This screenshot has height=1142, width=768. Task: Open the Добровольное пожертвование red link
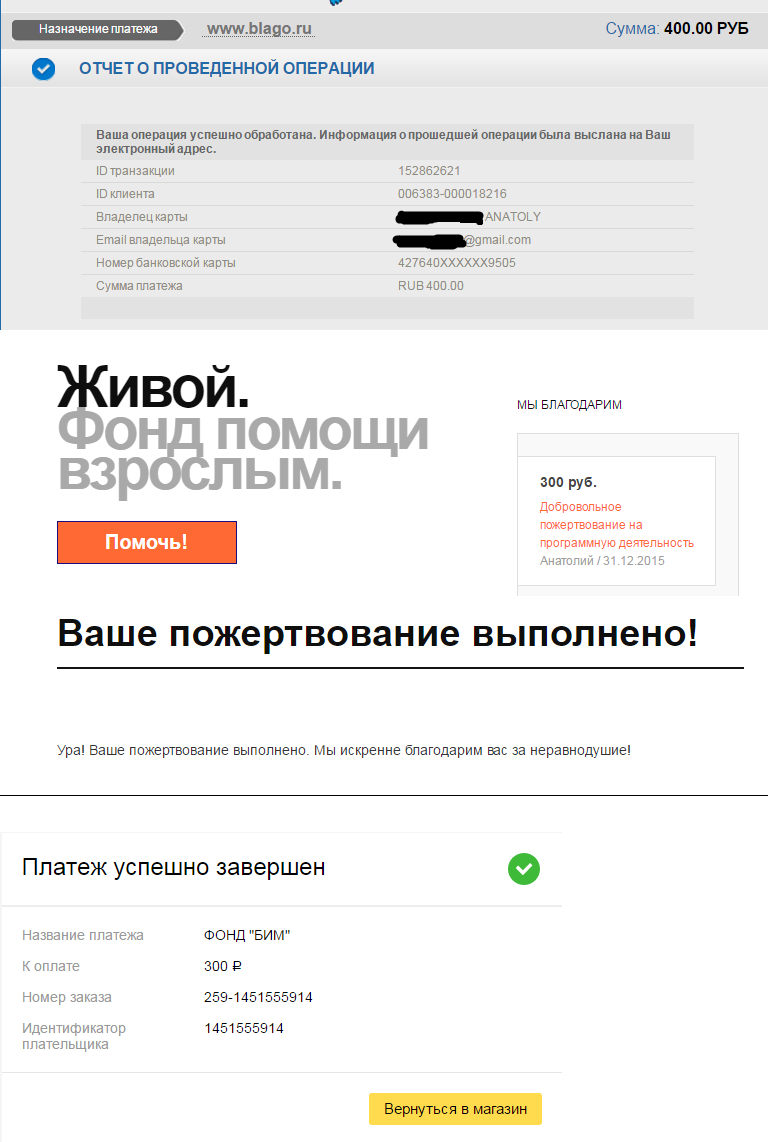click(x=616, y=525)
